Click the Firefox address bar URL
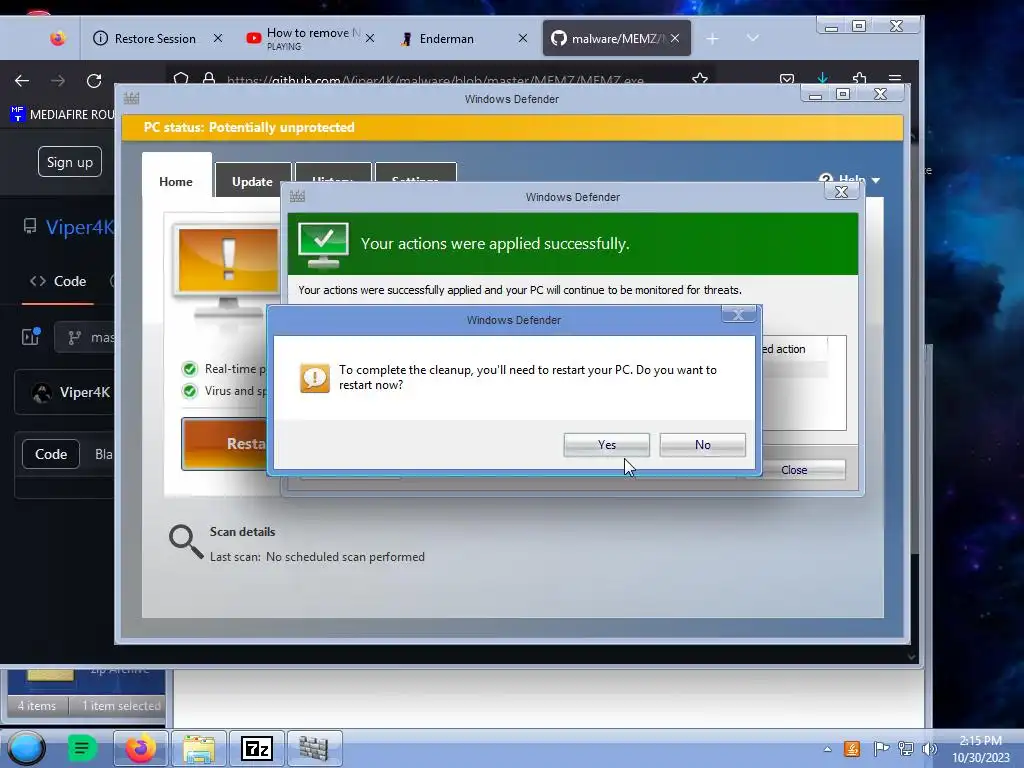Screen dimensions: 1024x768 pyautogui.click(x=436, y=80)
